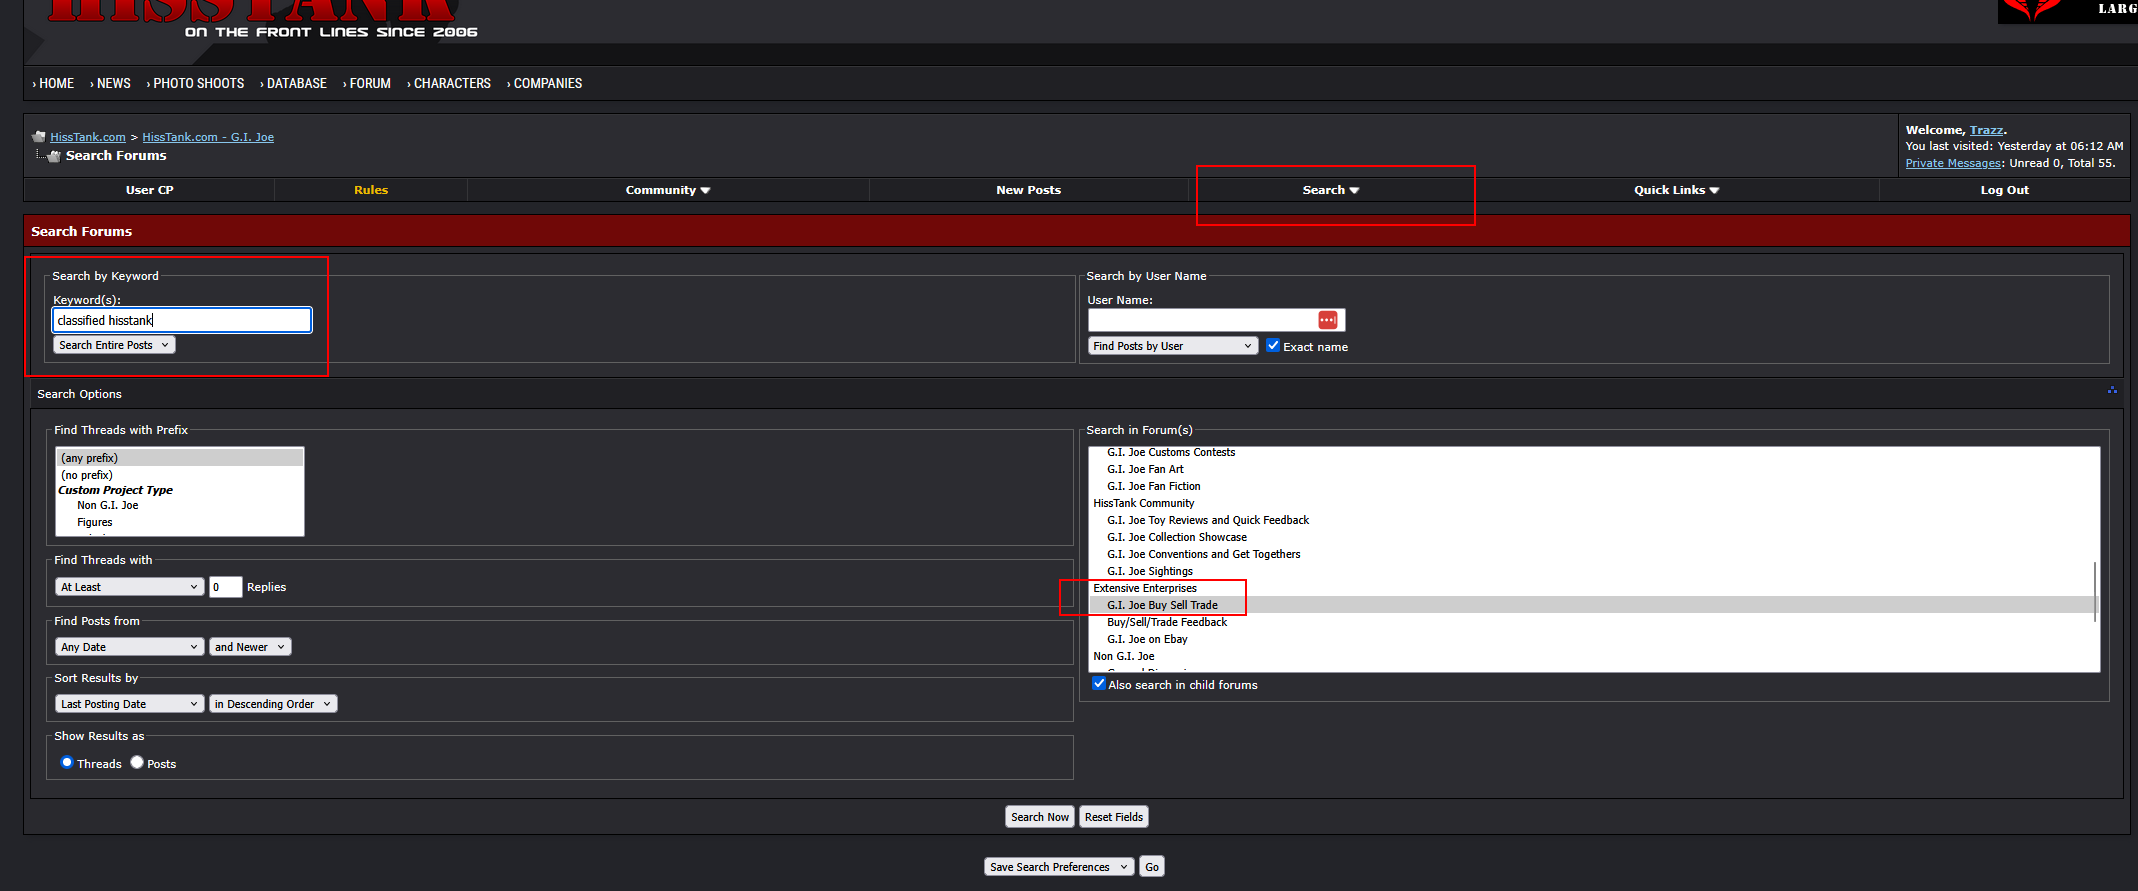Collapse Search Options with the small blue icon

click(2112, 390)
